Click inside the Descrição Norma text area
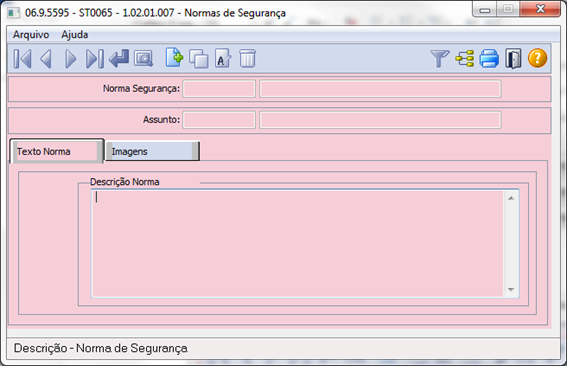 point(297,243)
